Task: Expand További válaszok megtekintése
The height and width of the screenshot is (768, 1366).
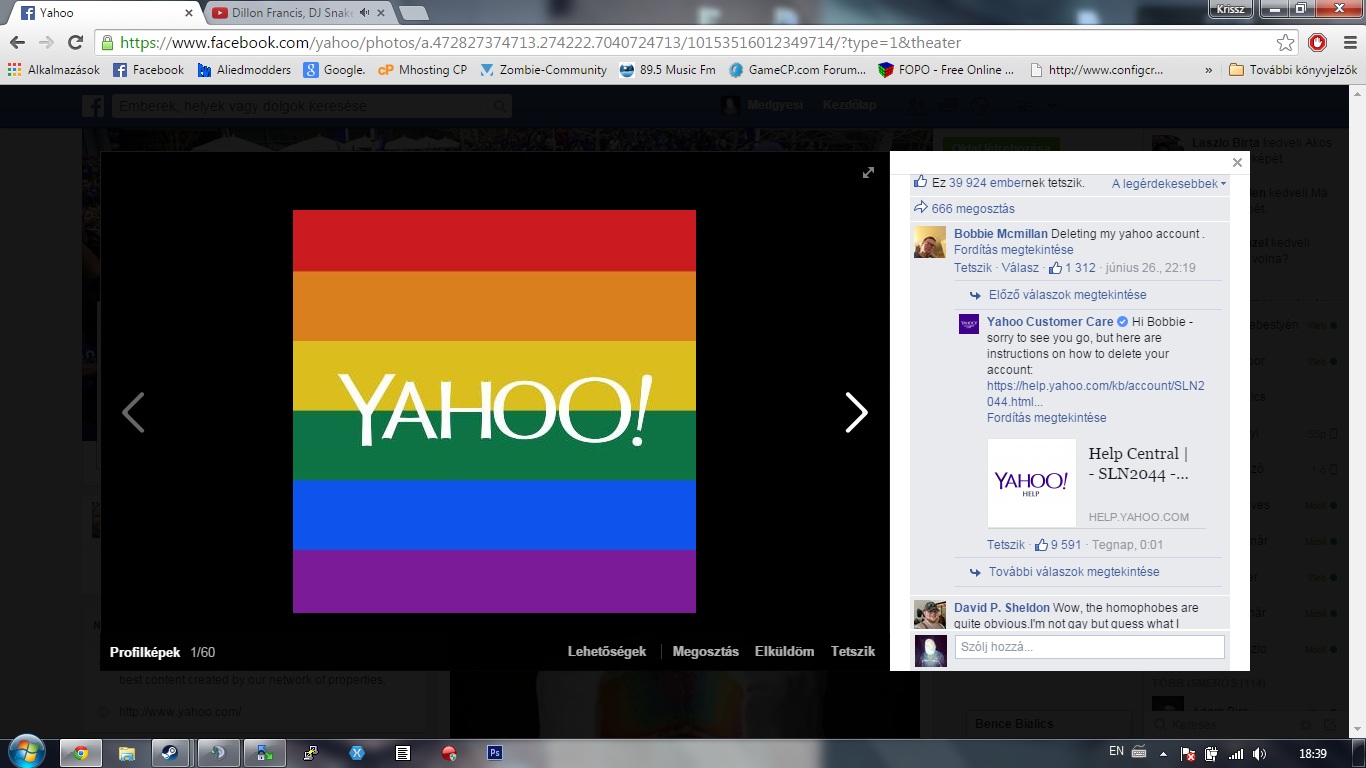Action: point(1074,572)
